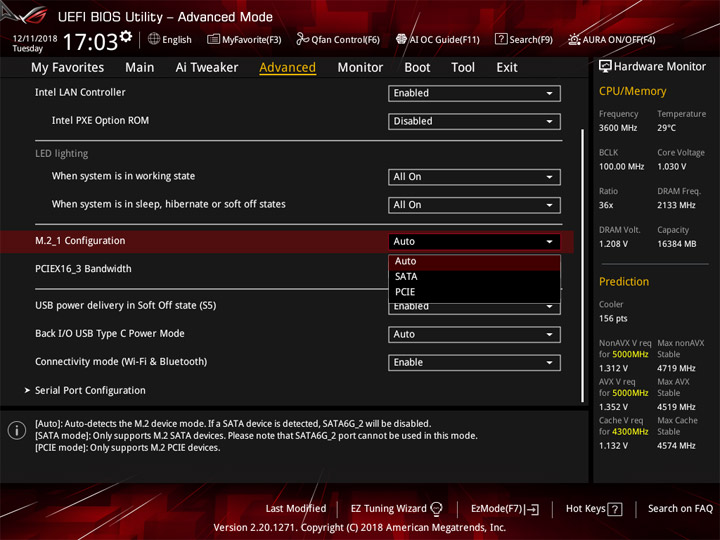Click the EzMode exit arrow icon

point(533,509)
